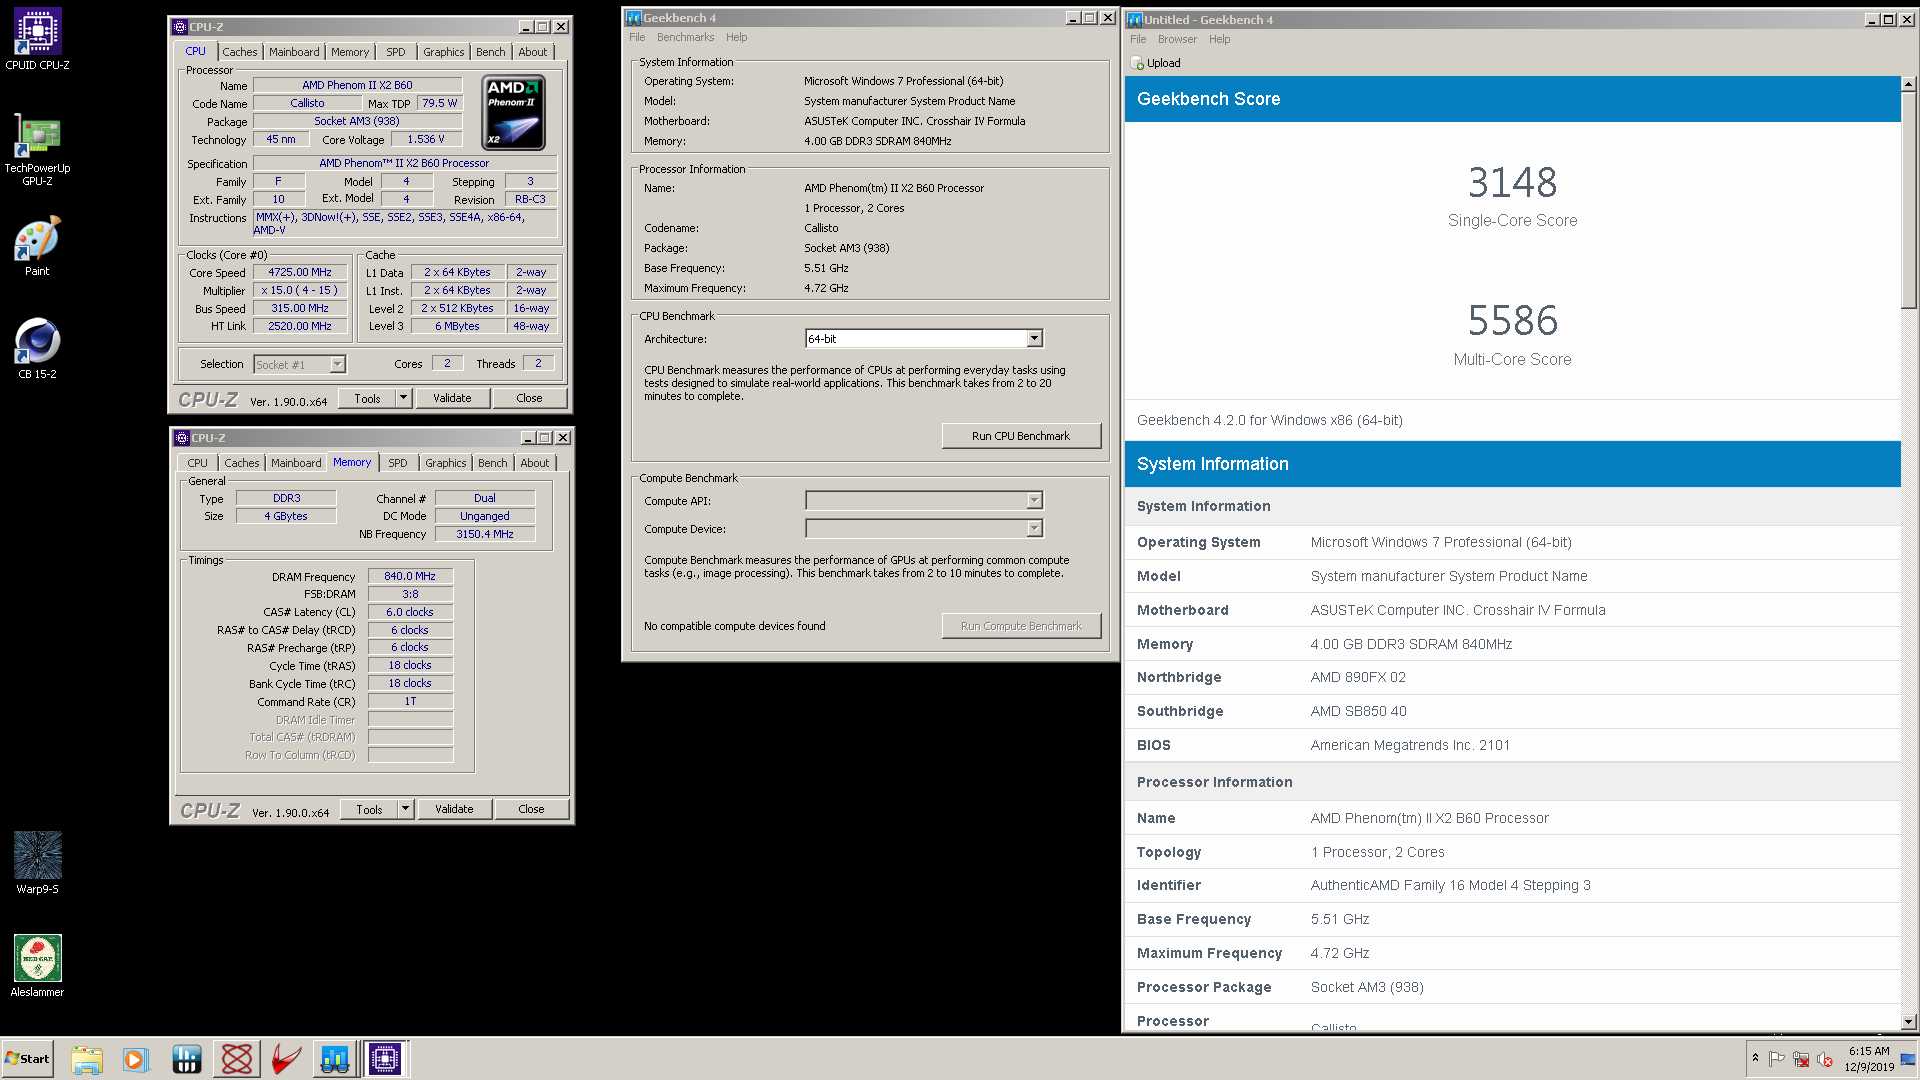
Task: Click the red swoosh taskbar icon
Action: 286,1059
